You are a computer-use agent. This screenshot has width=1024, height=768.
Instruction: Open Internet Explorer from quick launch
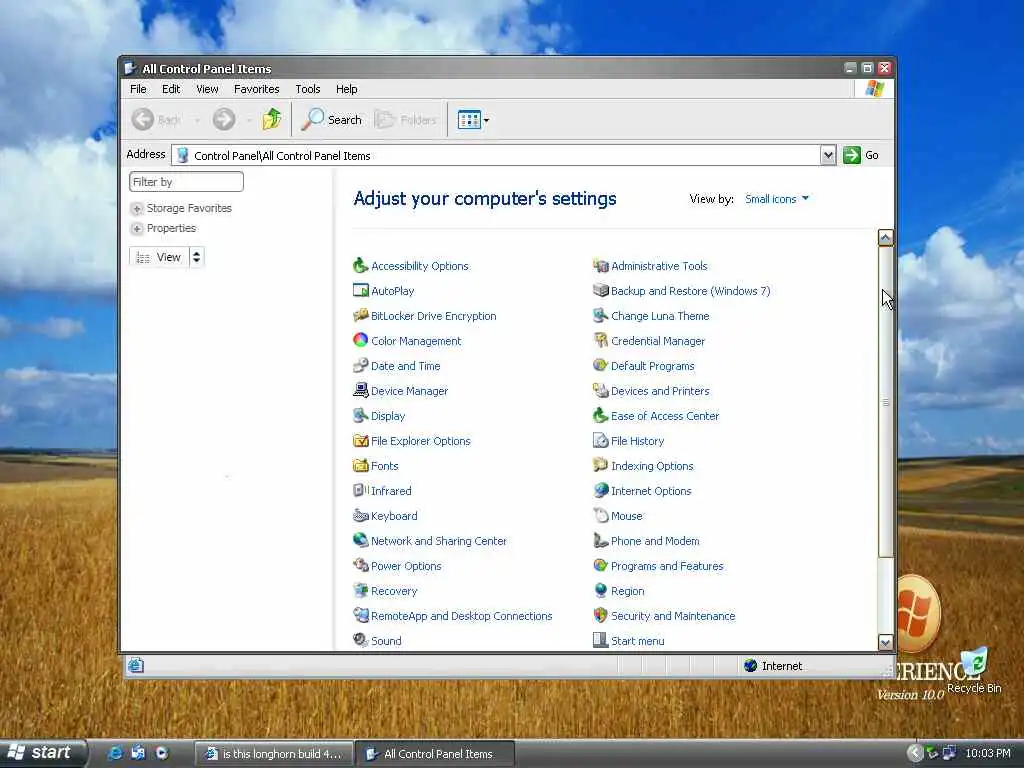click(x=116, y=754)
